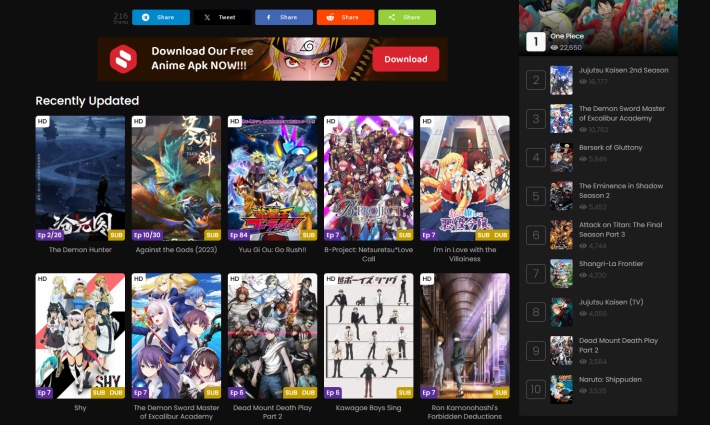Click the Shy title link below poster
The image size is (710, 425).
80,408
